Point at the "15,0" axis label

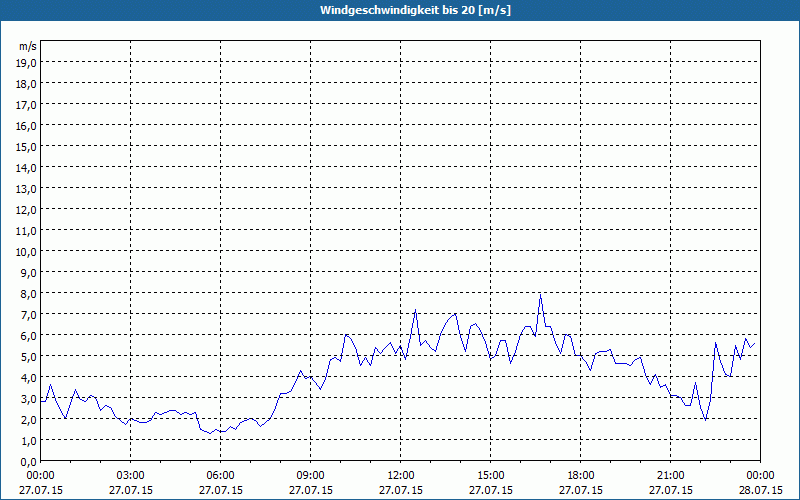click(26, 147)
